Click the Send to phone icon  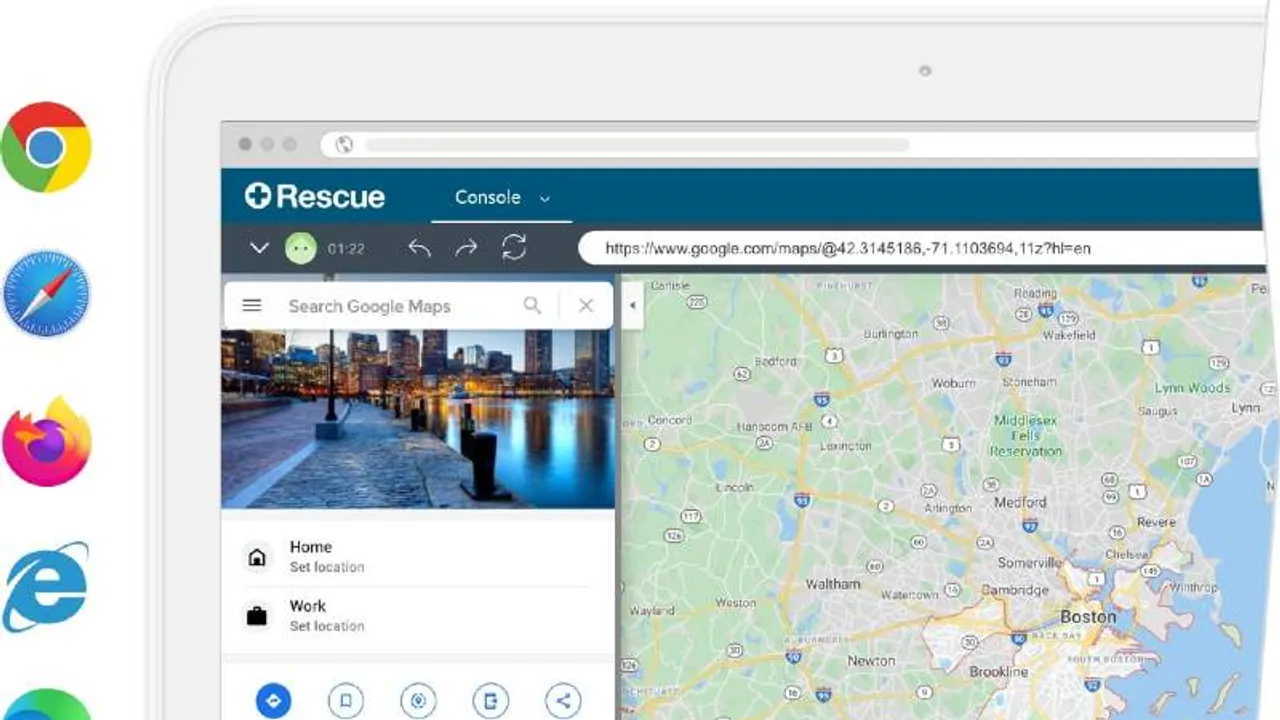coord(490,700)
